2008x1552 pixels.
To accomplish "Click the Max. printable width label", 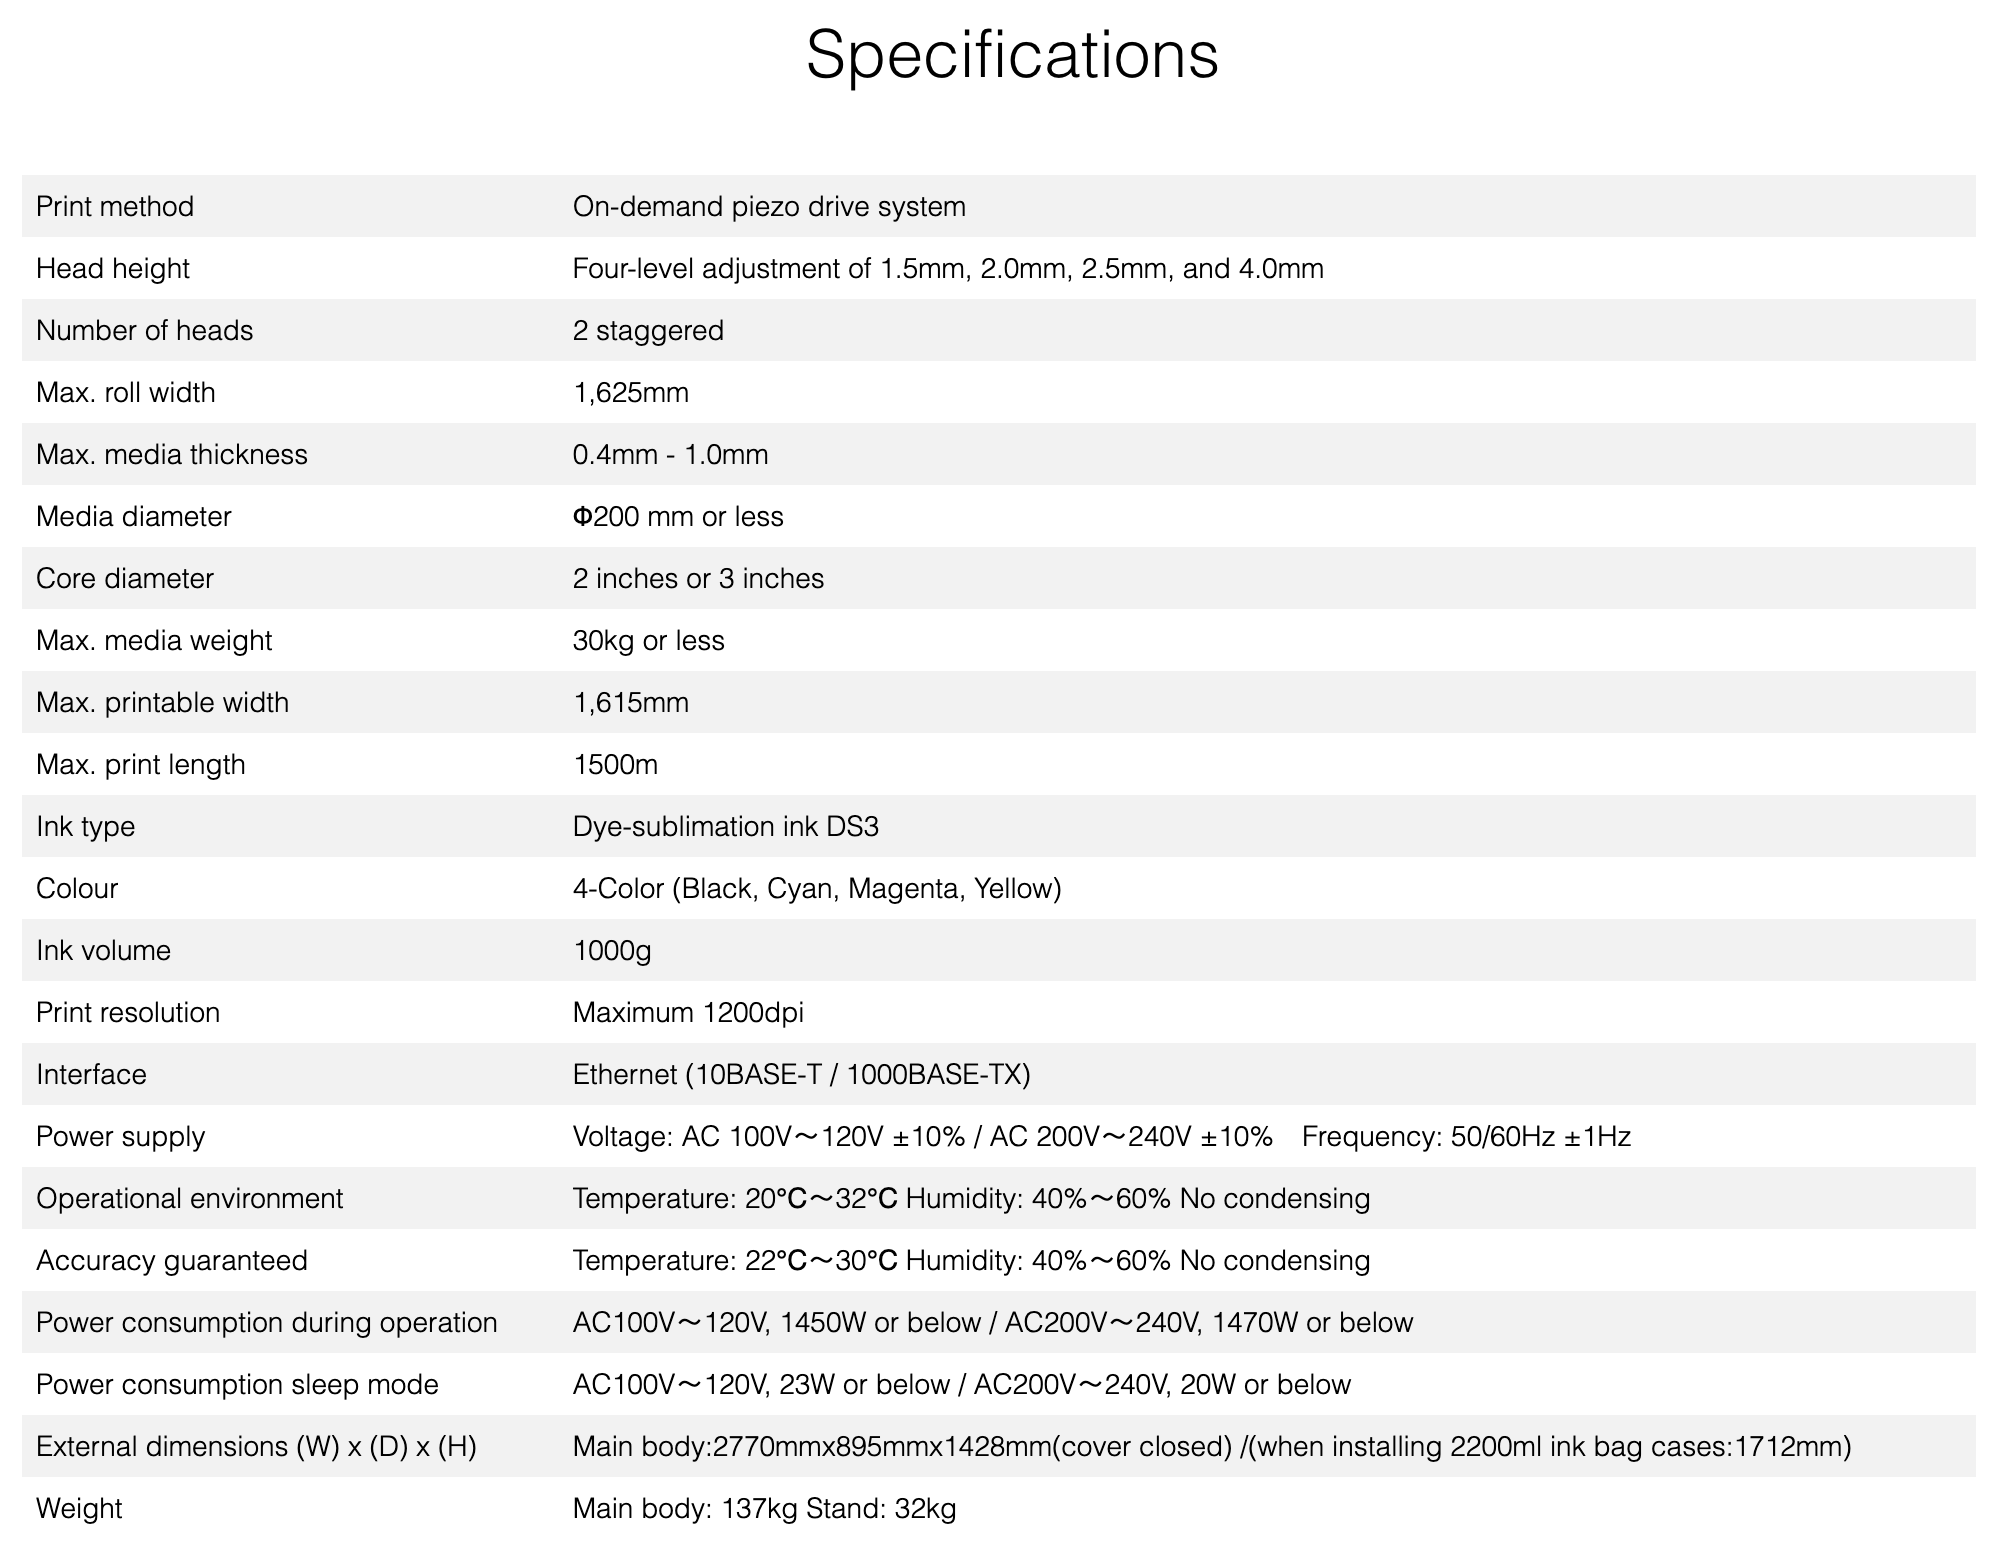I will coord(162,703).
